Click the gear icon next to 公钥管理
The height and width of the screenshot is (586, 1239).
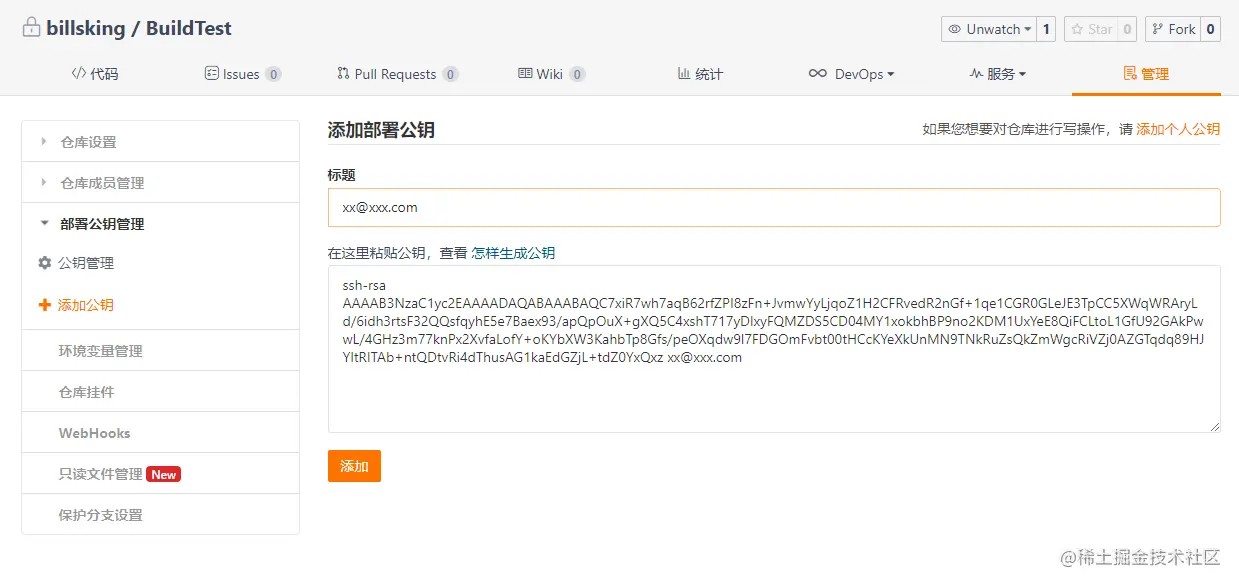pyautogui.click(x=44, y=263)
